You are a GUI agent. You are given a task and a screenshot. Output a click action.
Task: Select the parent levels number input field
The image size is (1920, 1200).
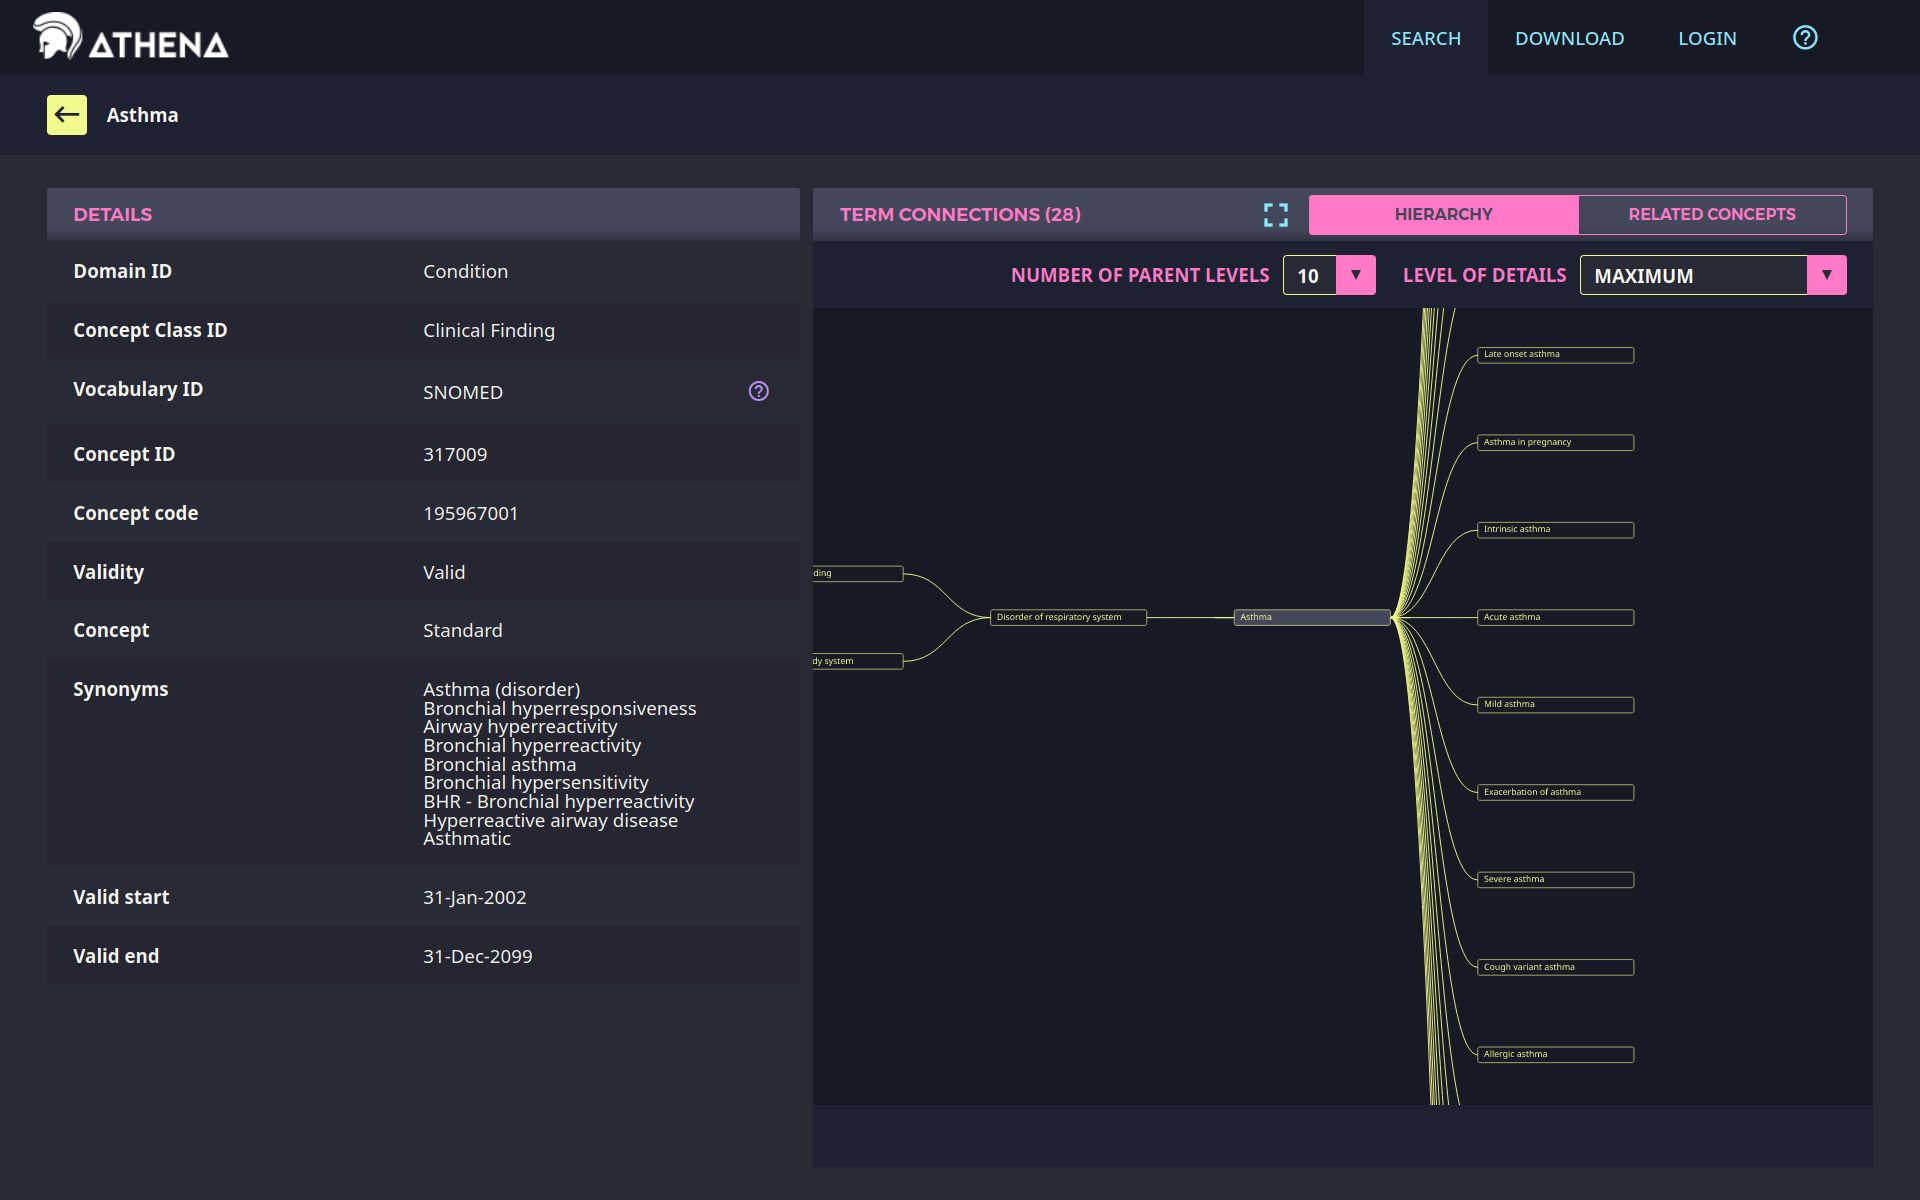coord(1310,275)
